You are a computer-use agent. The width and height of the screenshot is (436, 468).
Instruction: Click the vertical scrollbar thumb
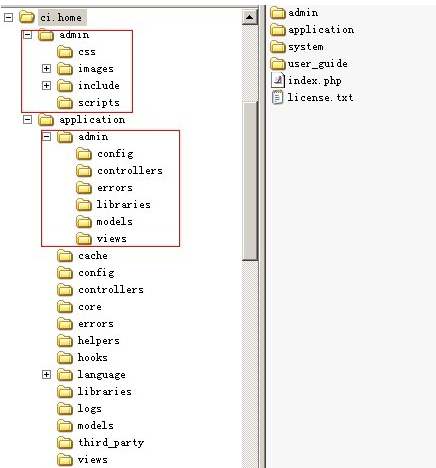point(250,181)
